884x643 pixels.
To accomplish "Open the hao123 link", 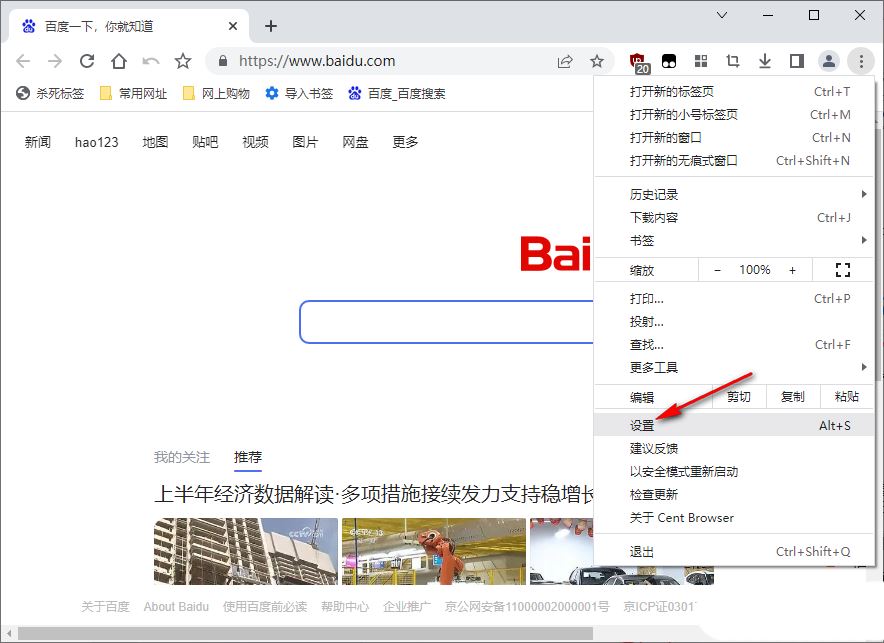I will (96, 142).
